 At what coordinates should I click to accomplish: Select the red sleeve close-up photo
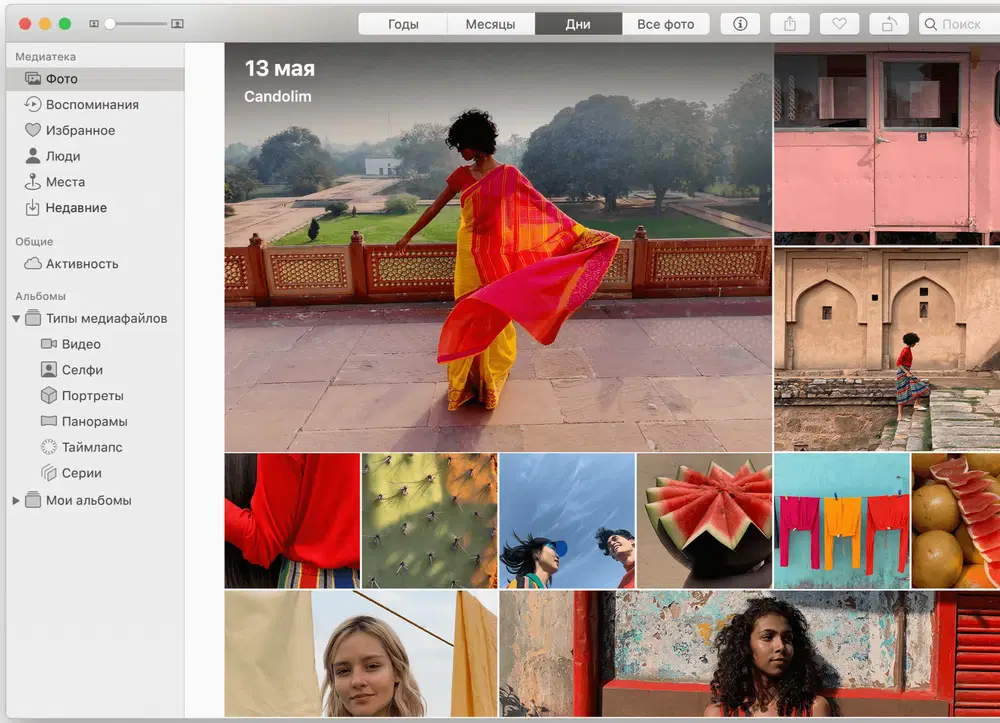(x=292, y=520)
